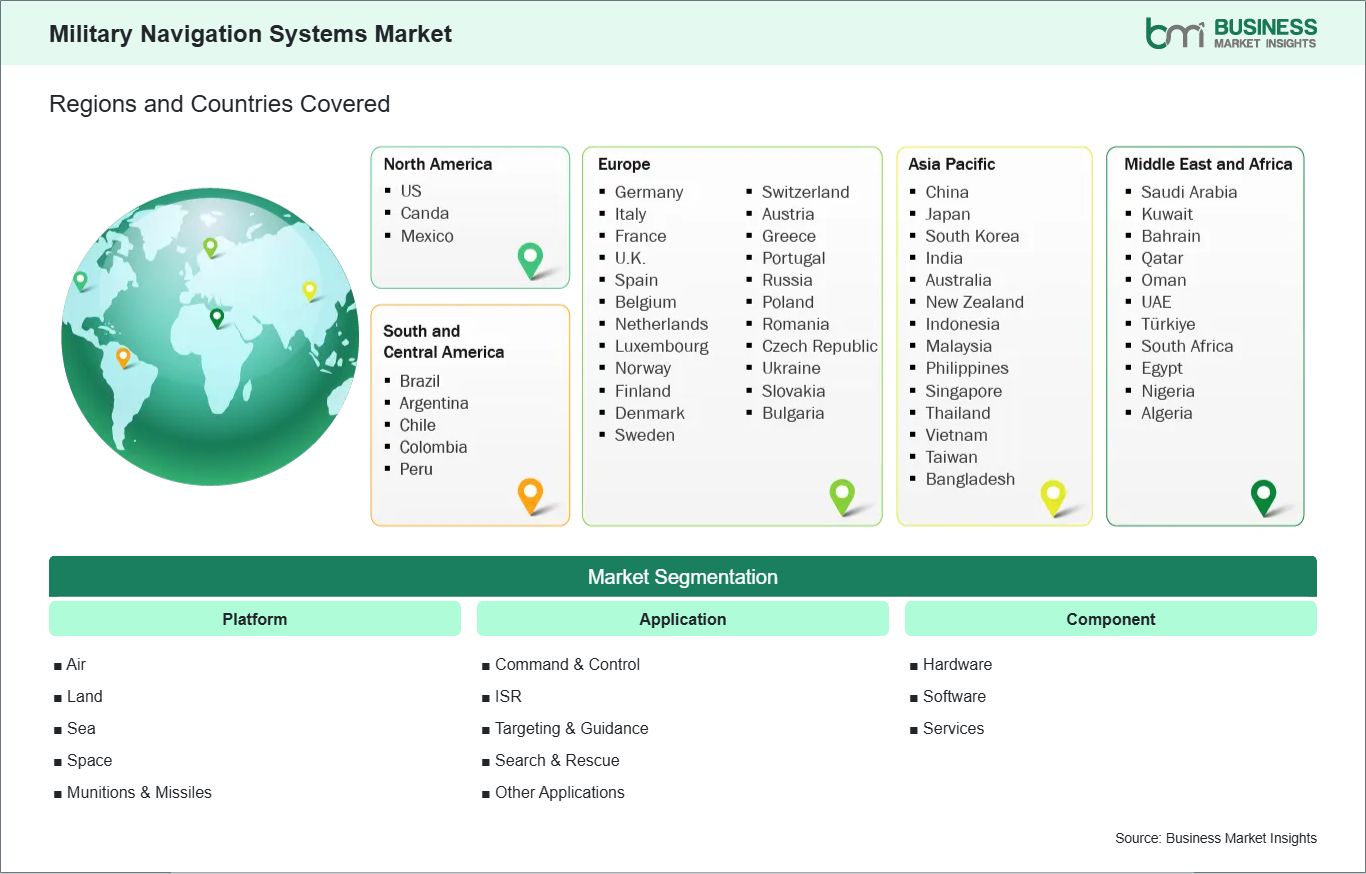Select 'US' in North America list
The width and height of the screenshot is (1366, 874).
[x=411, y=191]
